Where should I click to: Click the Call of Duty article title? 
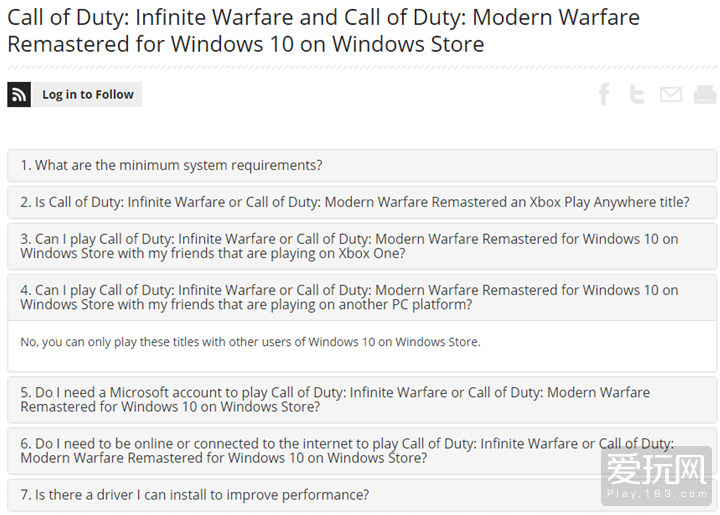(x=323, y=31)
